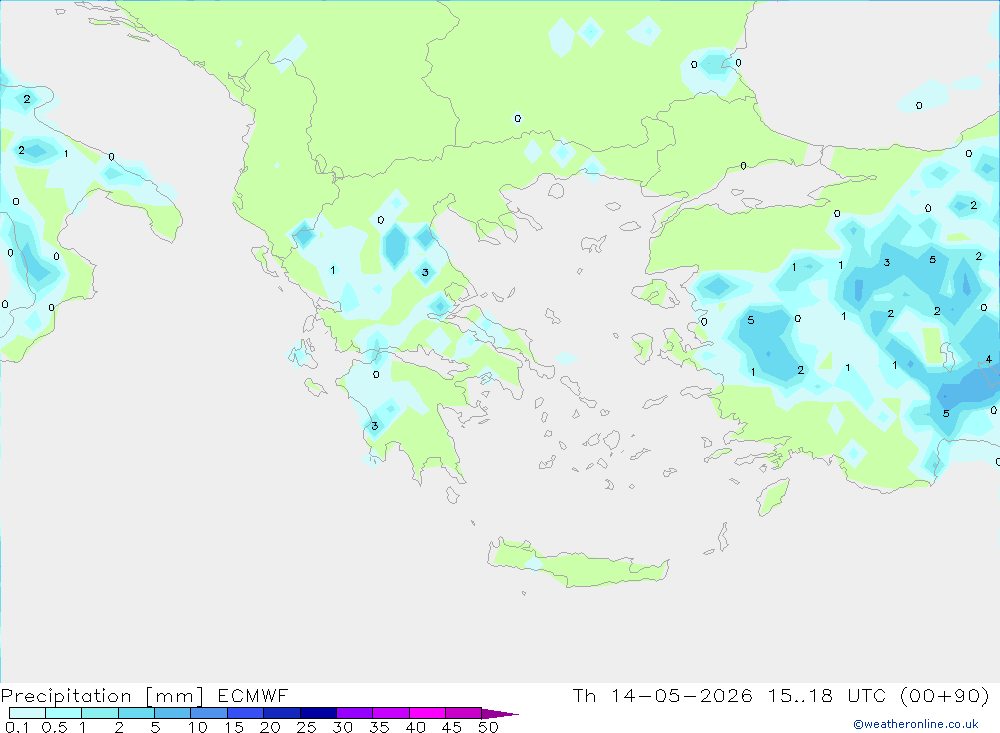Image resolution: width=1000 pixels, height=733 pixels.
Task: Click the legend label '0.1'
Action: click(x=17, y=727)
